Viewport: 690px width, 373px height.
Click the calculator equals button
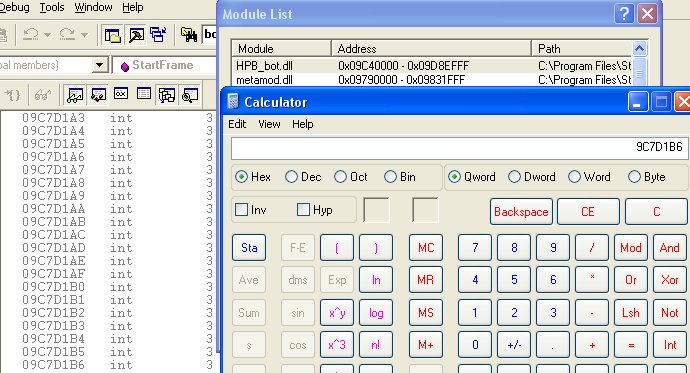pos(631,345)
